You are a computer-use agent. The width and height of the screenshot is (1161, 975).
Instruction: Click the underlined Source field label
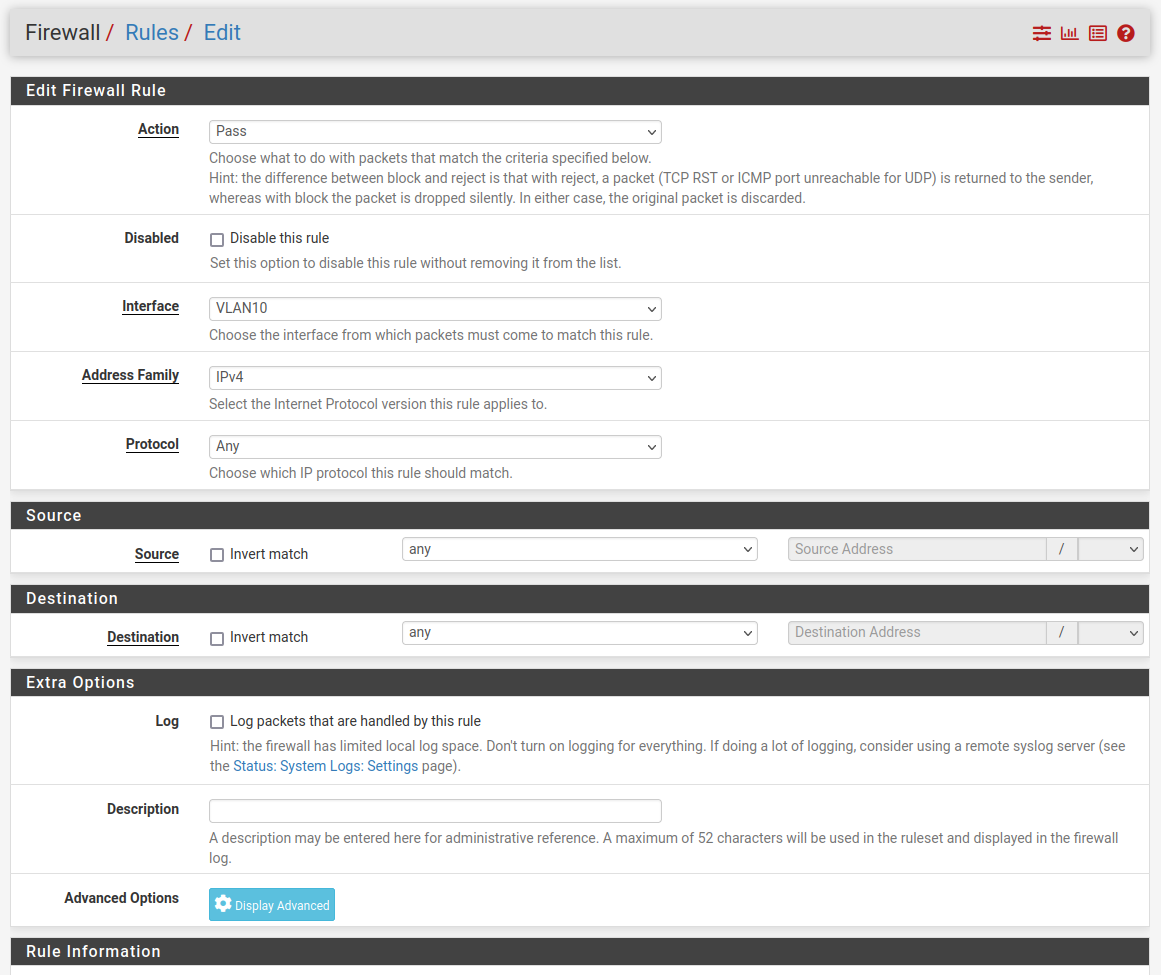tap(157, 554)
